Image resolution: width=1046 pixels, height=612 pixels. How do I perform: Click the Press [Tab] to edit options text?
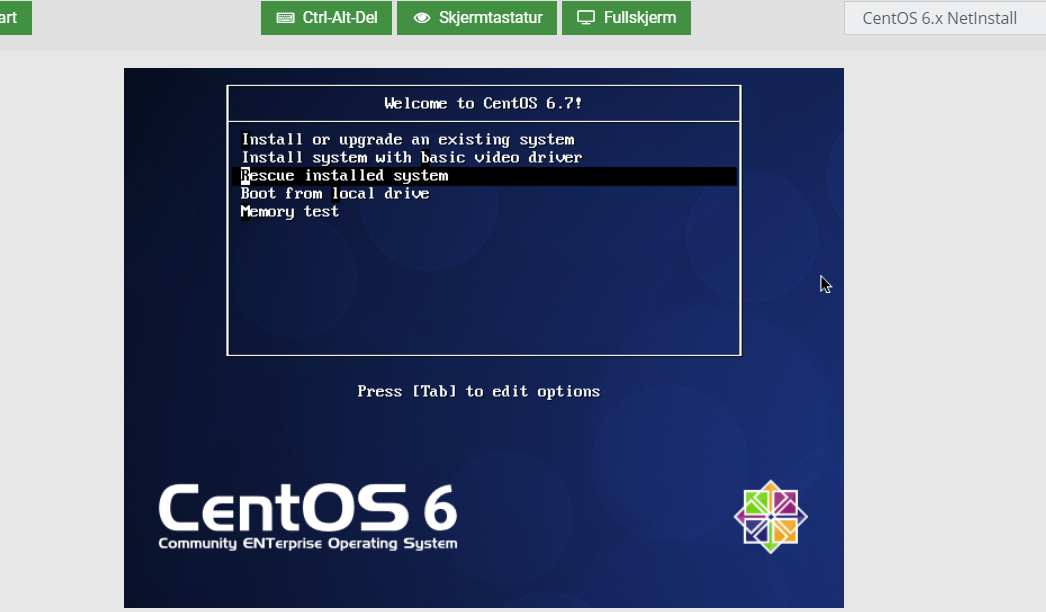[478, 392]
